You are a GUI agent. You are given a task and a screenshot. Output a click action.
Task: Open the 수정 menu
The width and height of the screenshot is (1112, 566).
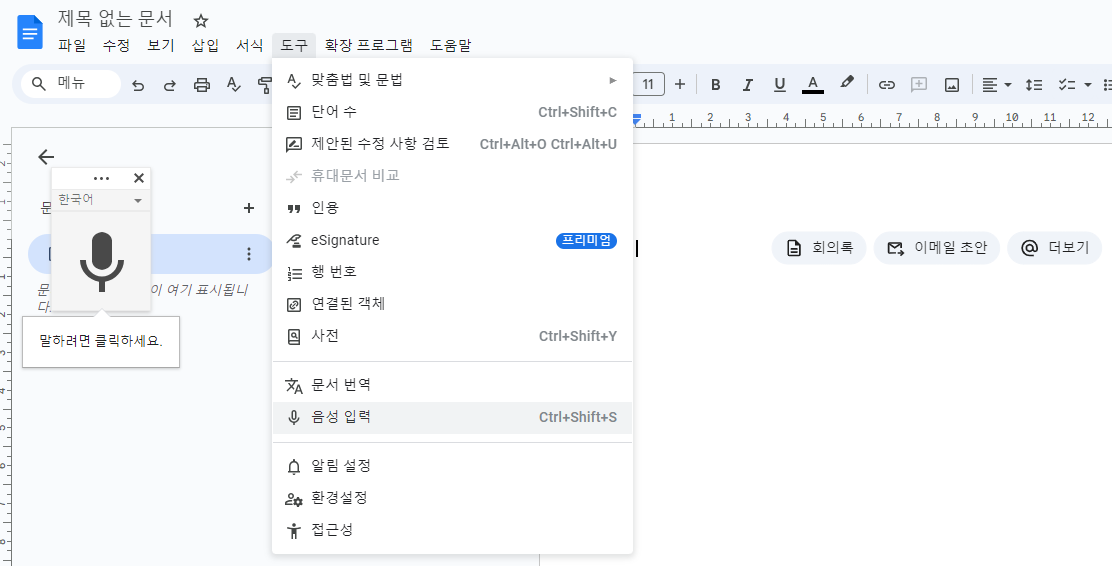point(116,45)
